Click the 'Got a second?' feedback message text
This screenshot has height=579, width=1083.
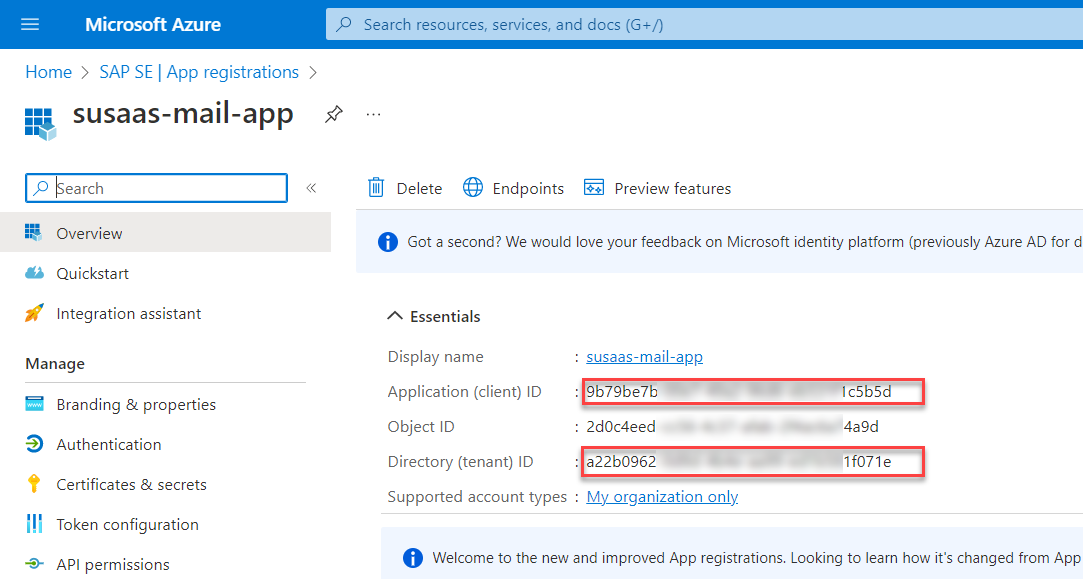745,242
